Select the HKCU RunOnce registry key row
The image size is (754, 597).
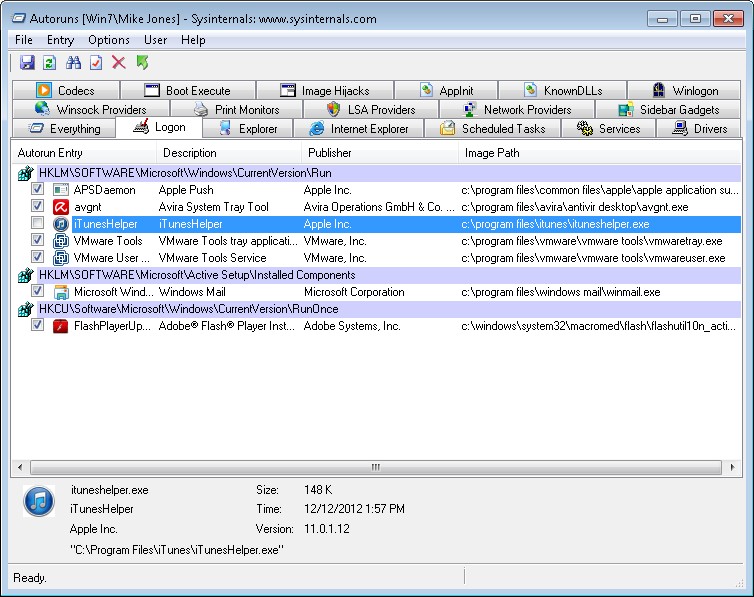(389, 309)
